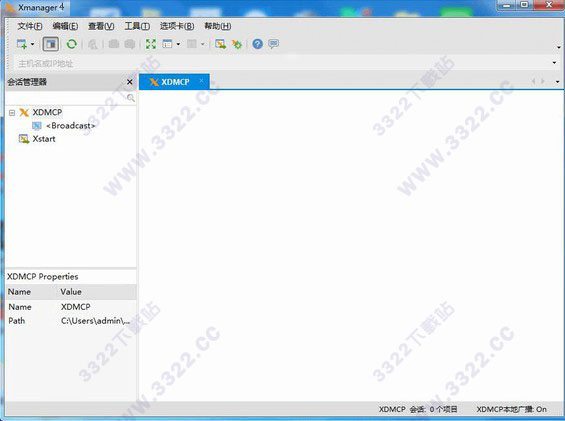565x421 pixels.
Task: Launch Xstart from the toolbar icon
Action: [x=221, y=44]
